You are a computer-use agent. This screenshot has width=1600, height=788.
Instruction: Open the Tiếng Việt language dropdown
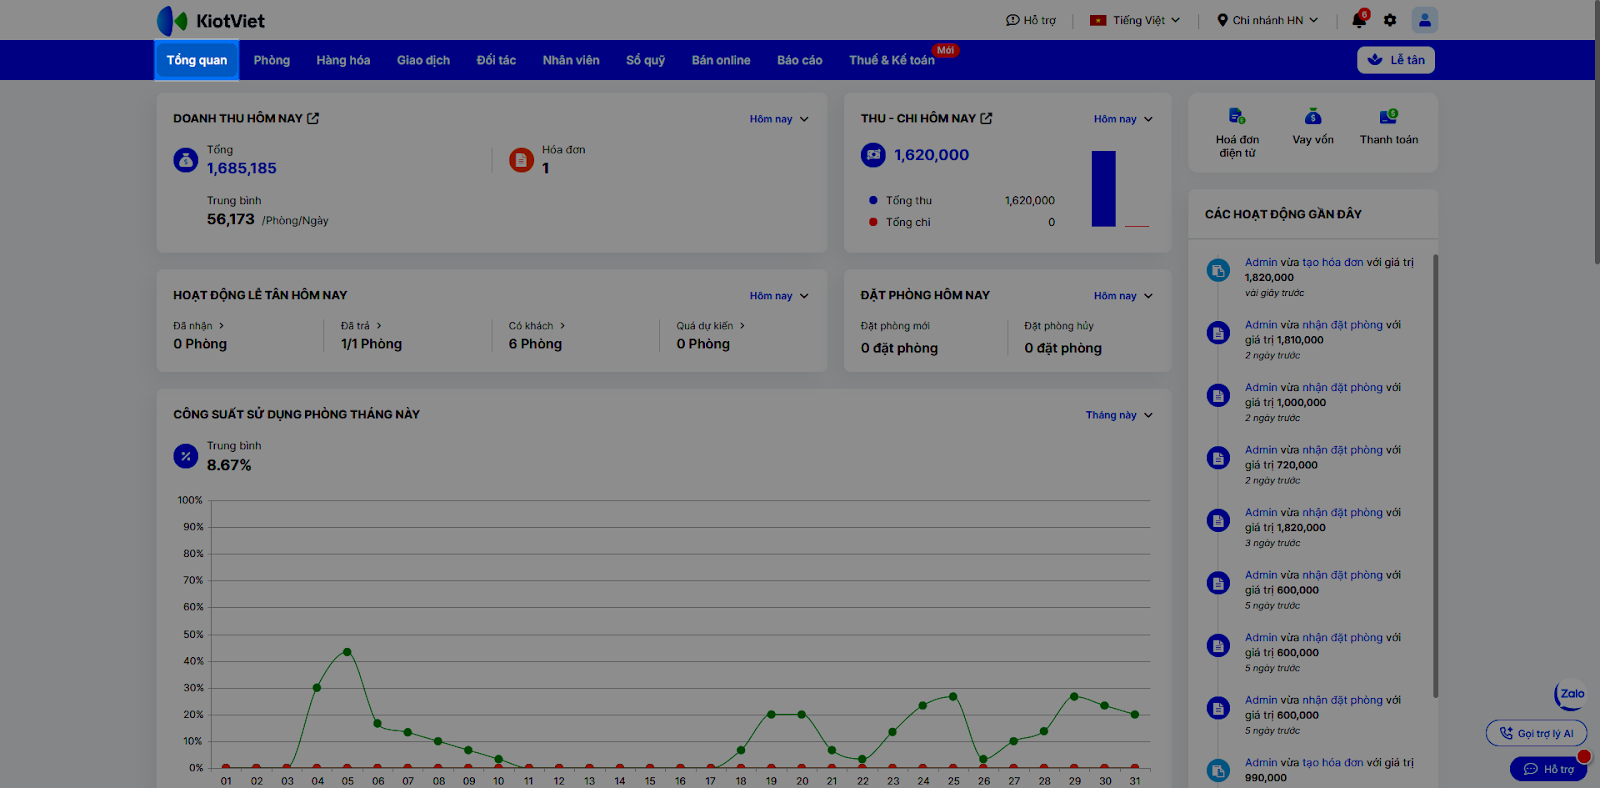click(x=1135, y=20)
